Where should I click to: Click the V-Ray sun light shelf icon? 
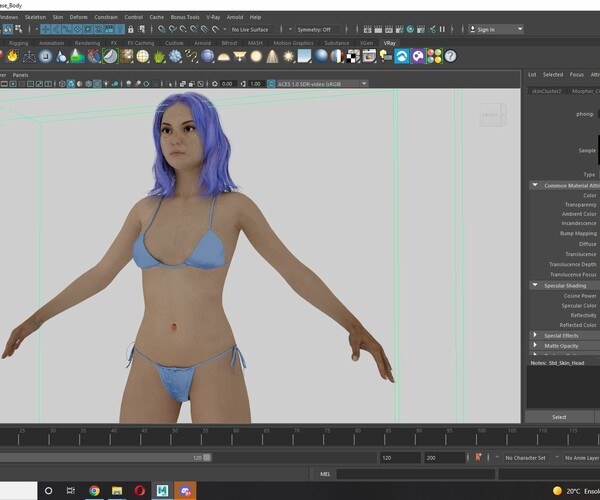coord(289,57)
